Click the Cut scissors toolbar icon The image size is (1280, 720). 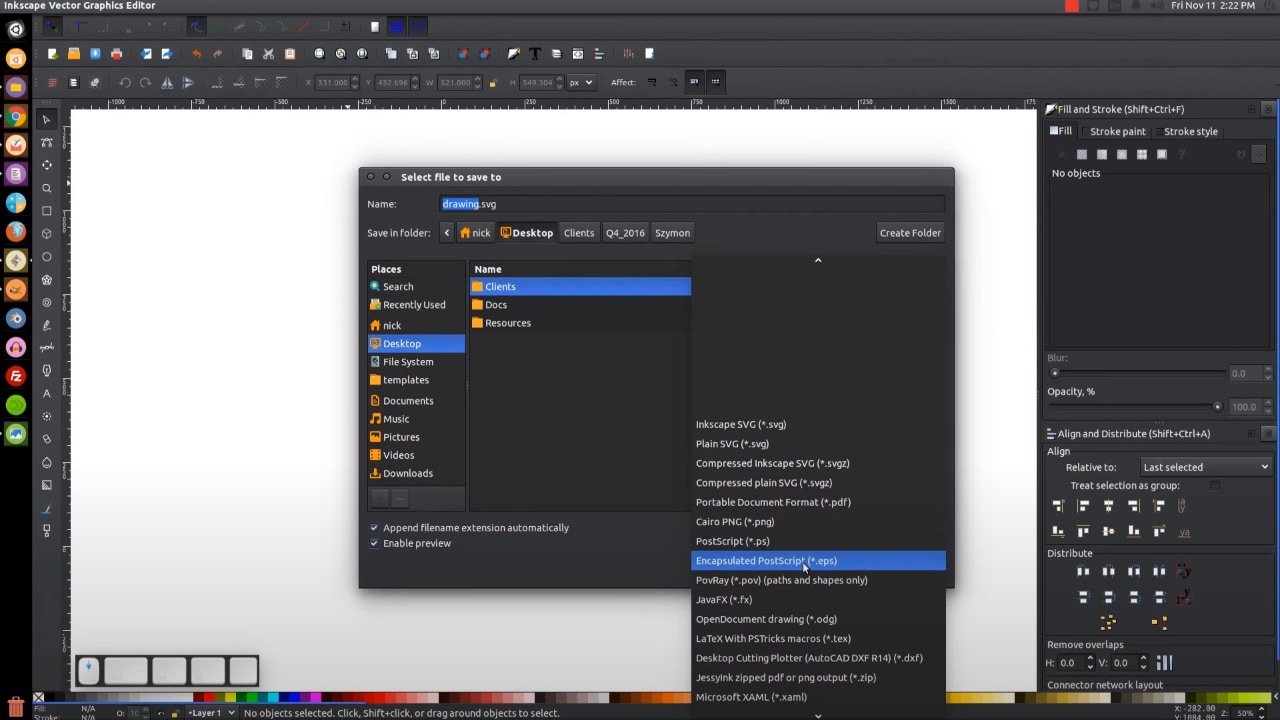tap(268, 54)
